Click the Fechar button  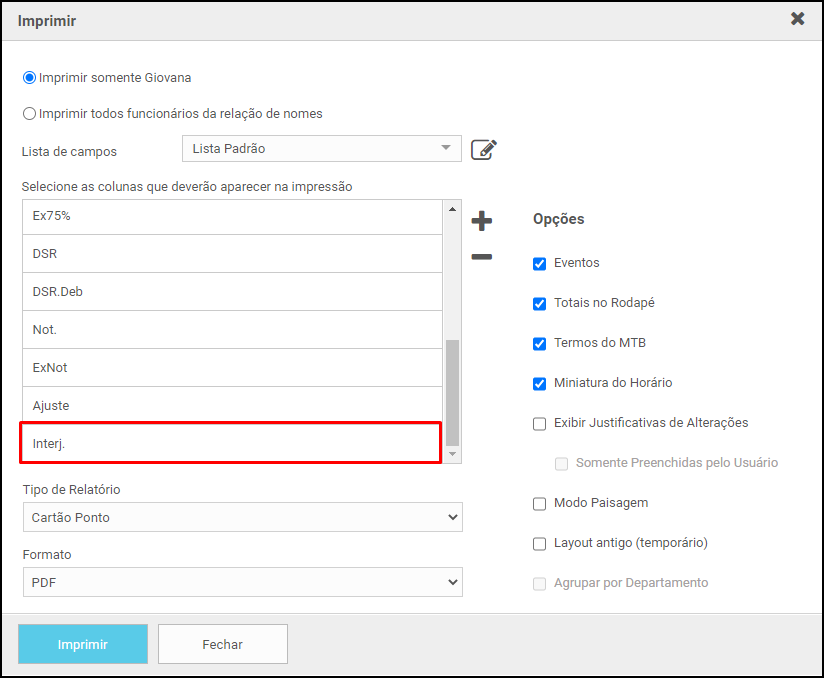(x=222, y=644)
